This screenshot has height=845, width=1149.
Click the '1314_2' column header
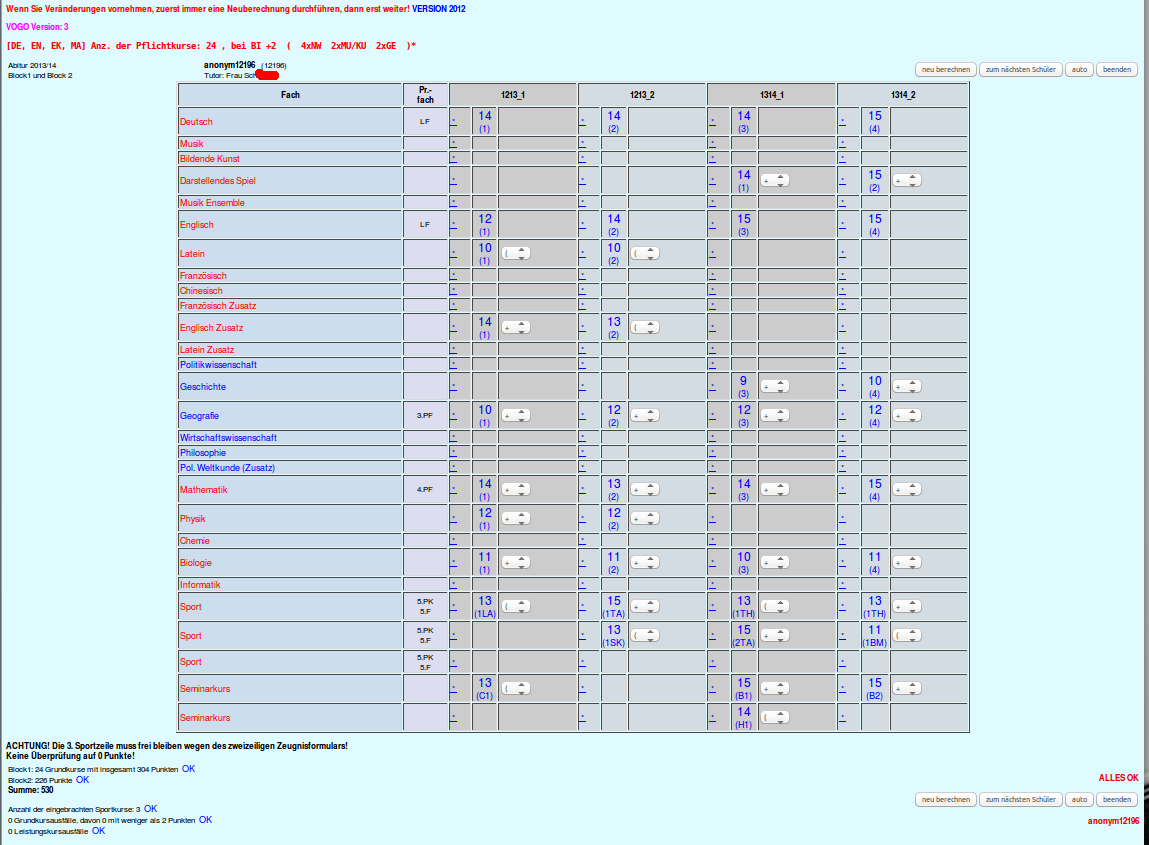point(903,95)
